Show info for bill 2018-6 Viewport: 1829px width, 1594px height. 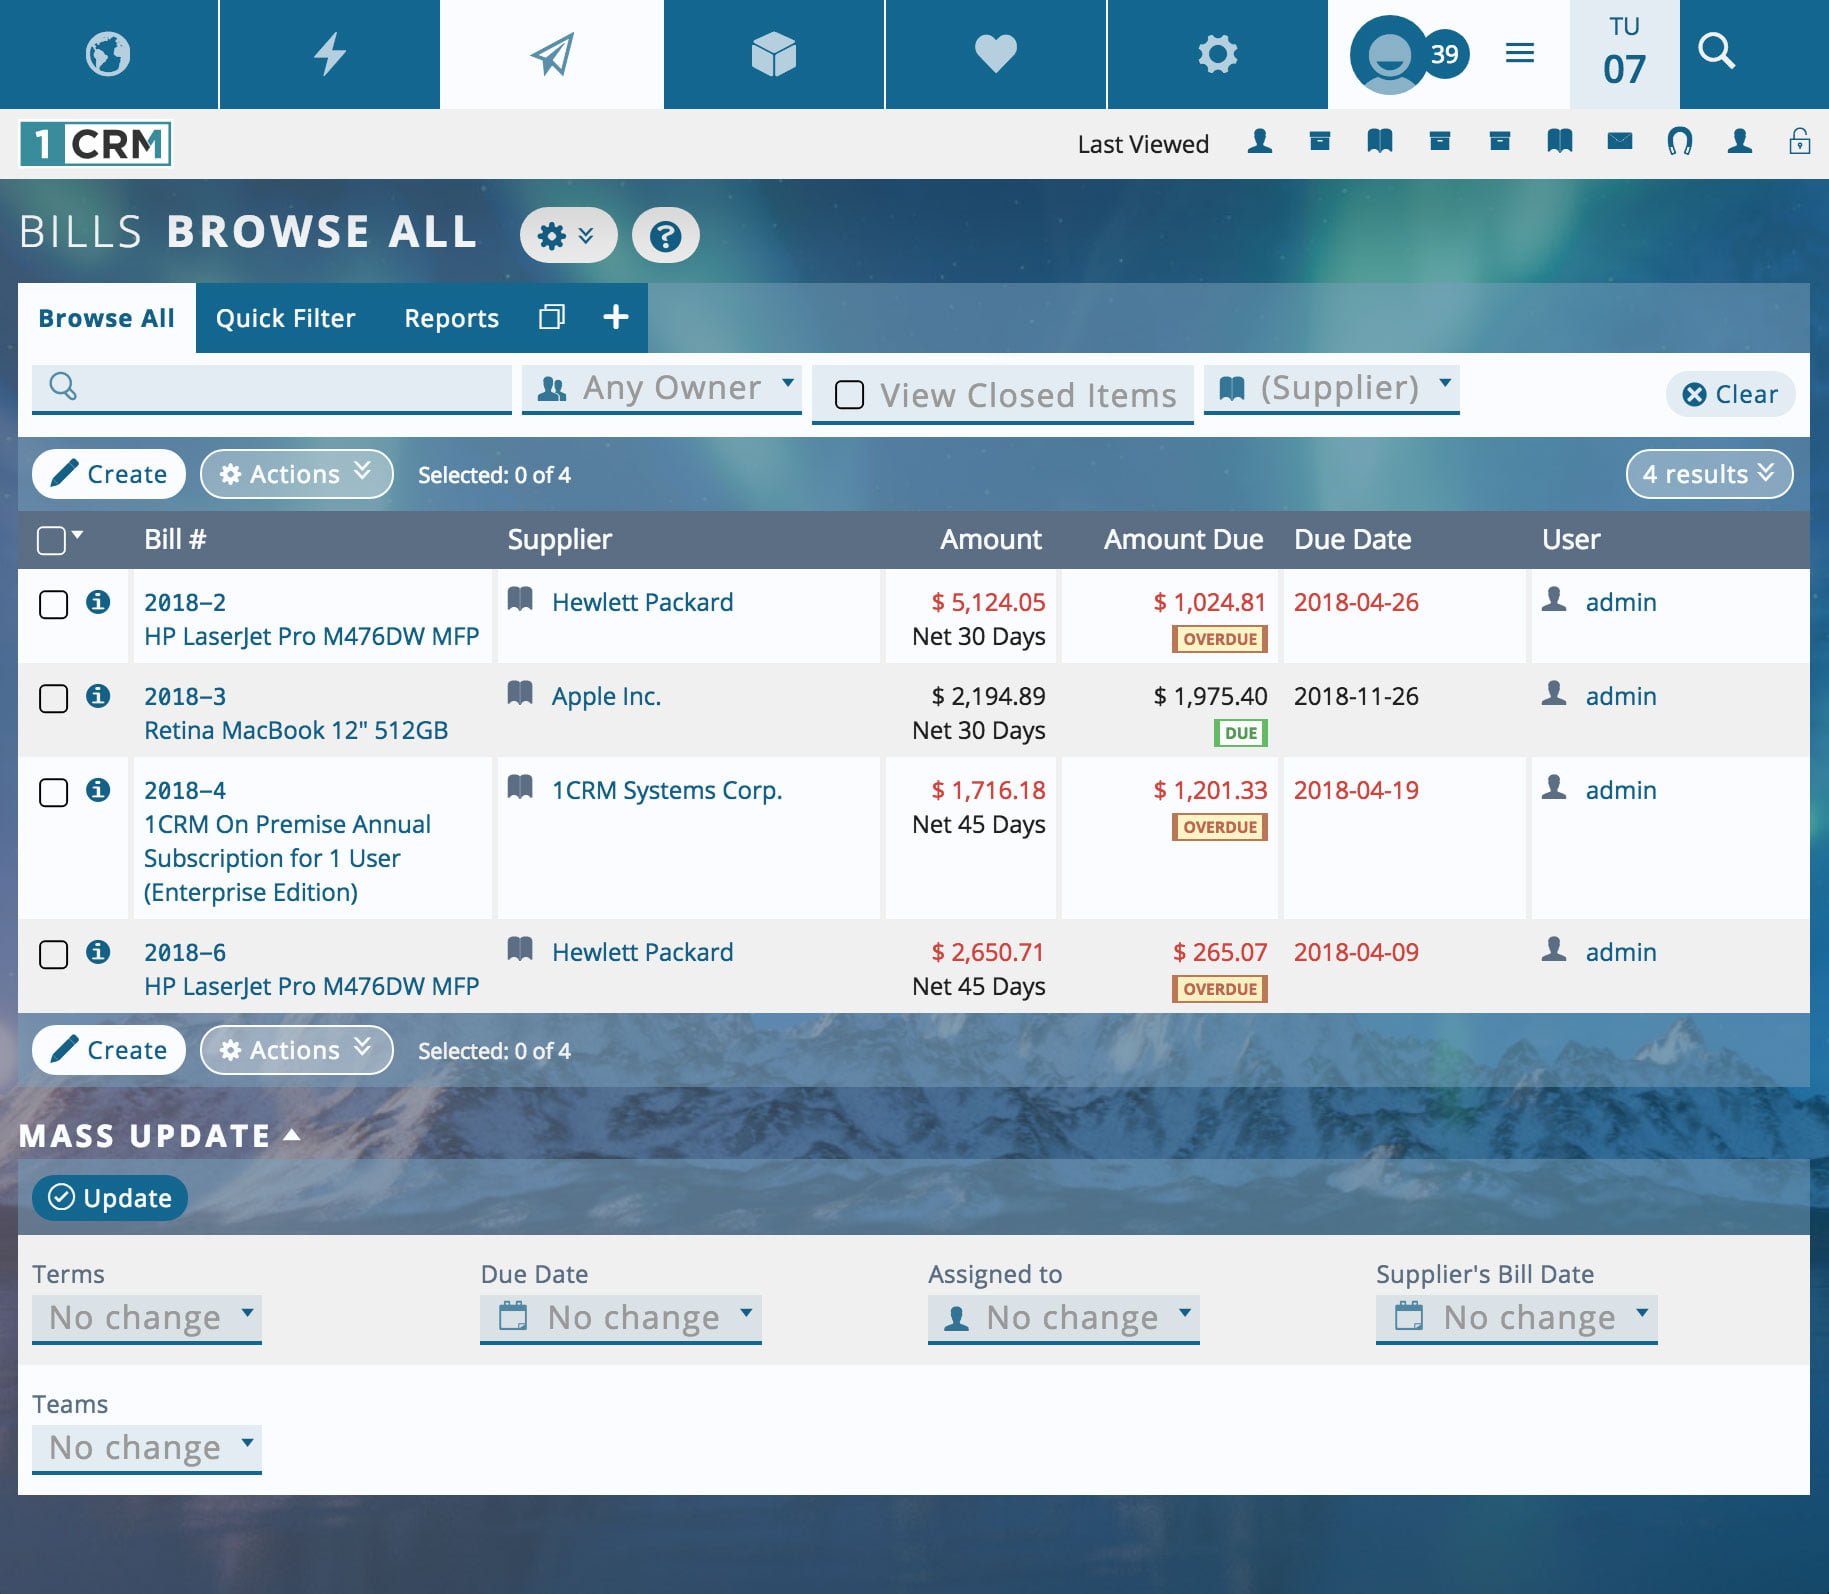click(x=98, y=952)
